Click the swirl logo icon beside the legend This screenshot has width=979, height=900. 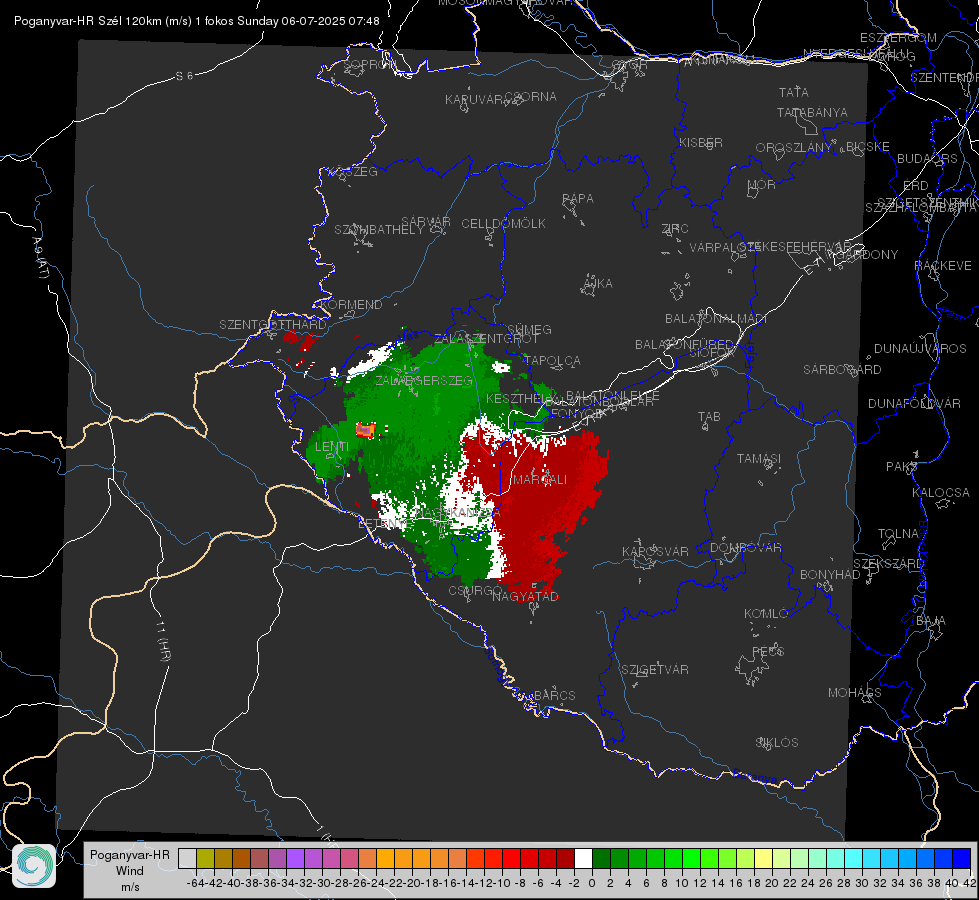(34, 866)
